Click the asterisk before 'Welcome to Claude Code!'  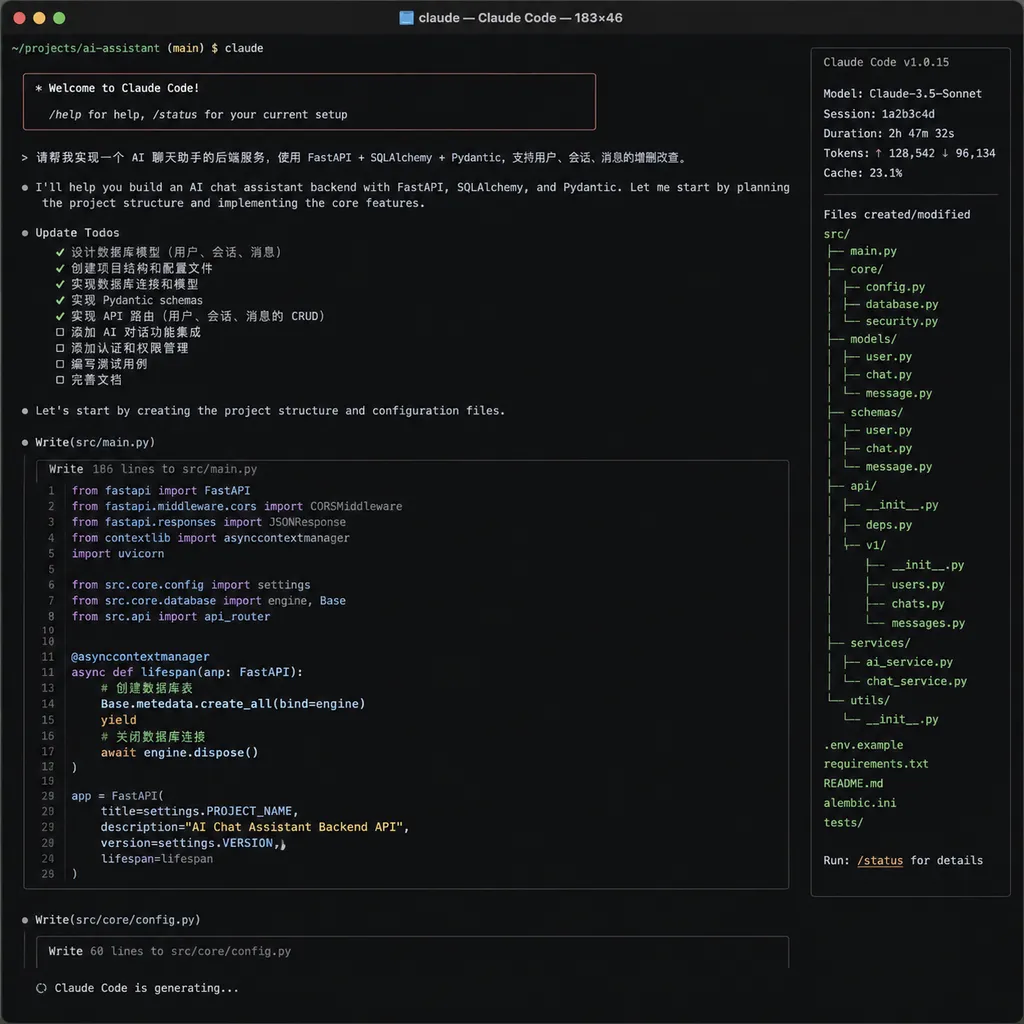[x=39, y=88]
